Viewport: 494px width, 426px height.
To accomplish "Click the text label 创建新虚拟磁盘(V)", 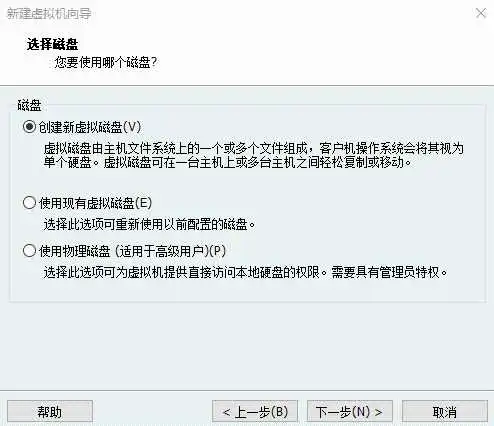I will (x=90, y=127).
